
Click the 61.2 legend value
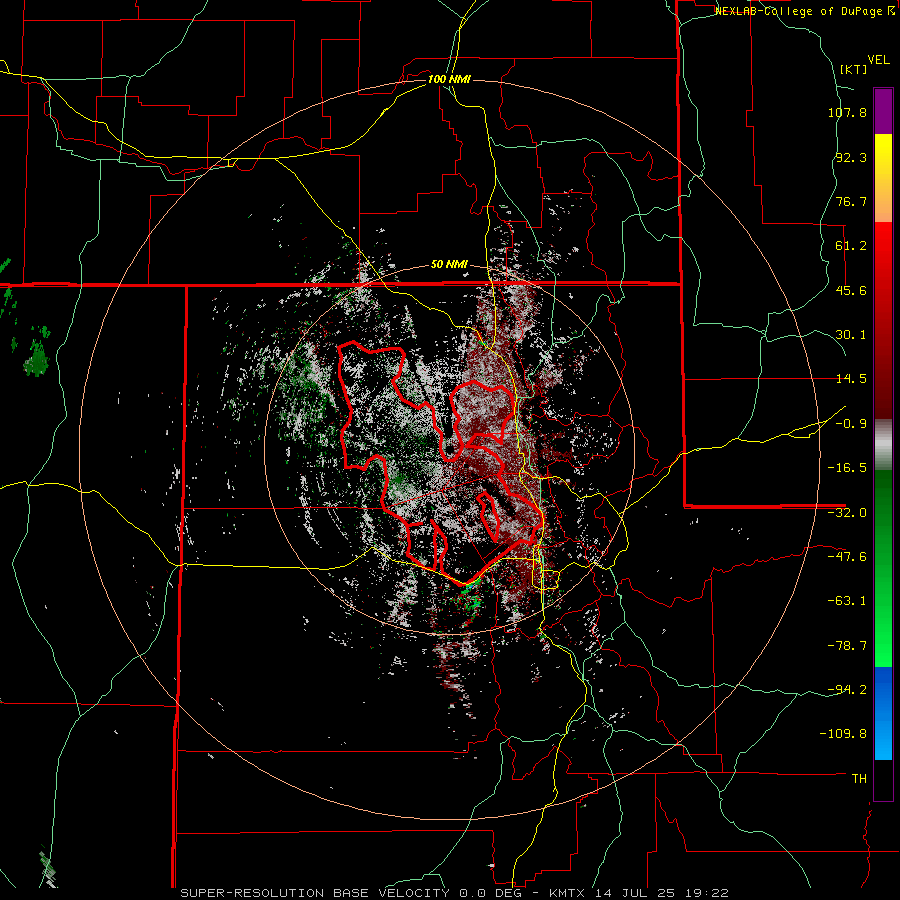coord(851,246)
